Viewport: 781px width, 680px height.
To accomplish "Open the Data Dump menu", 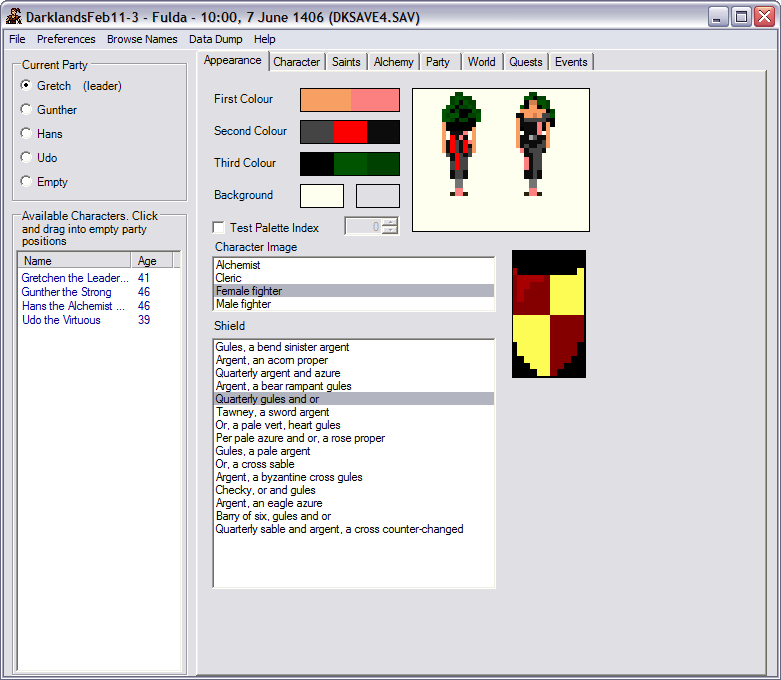I will [x=215, y=39].
